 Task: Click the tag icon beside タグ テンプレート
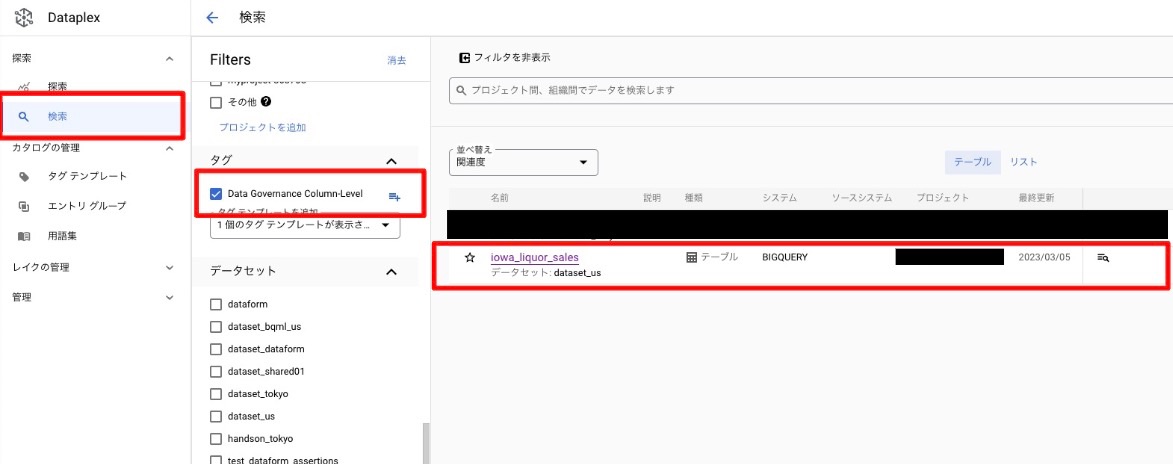[x=24, y=177]
